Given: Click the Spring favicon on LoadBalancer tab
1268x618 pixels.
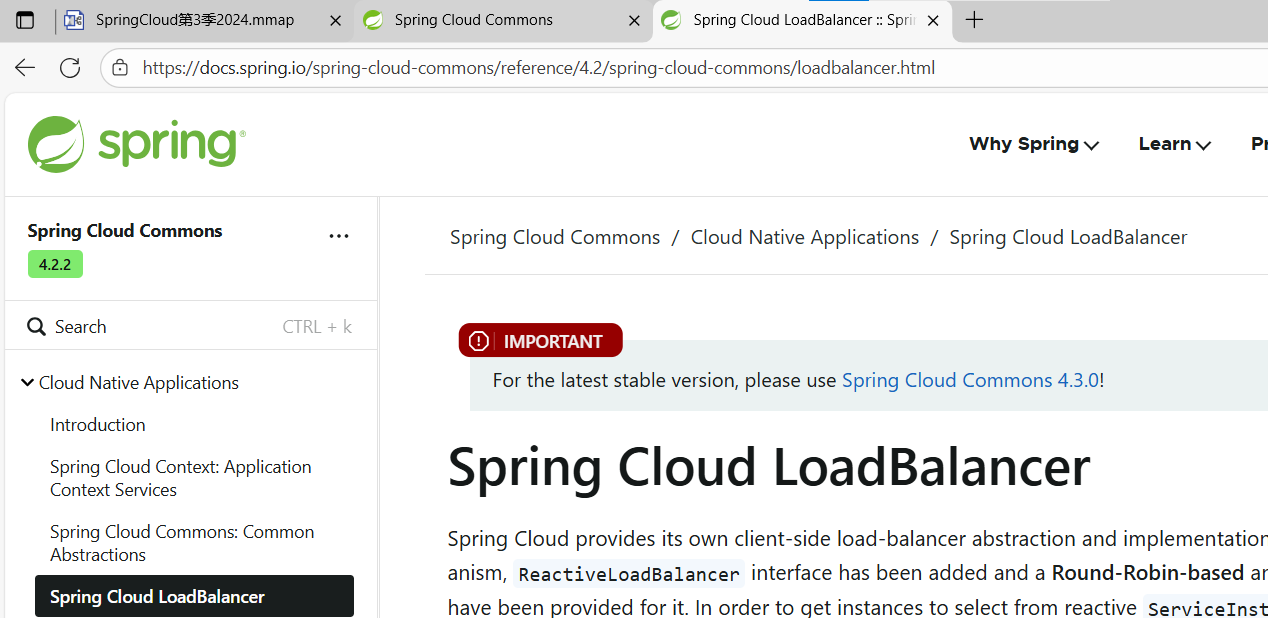Looking at the screenshot, I should point(672,20).
